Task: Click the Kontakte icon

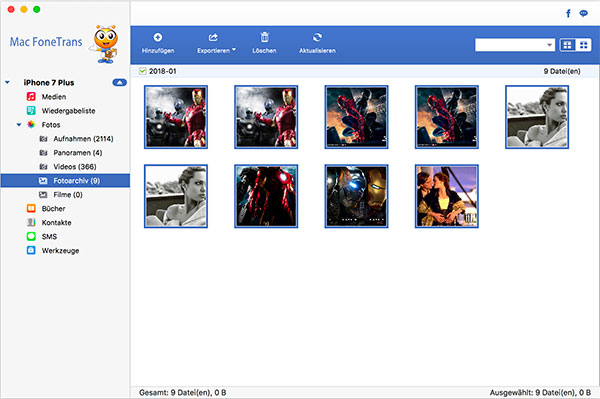Action: [x=31, y=222]
